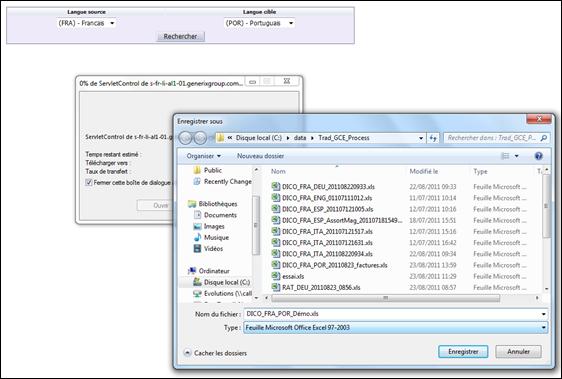Click the refresh icon beside the address bar
This screenshot has height=379, width=562.
433,138
